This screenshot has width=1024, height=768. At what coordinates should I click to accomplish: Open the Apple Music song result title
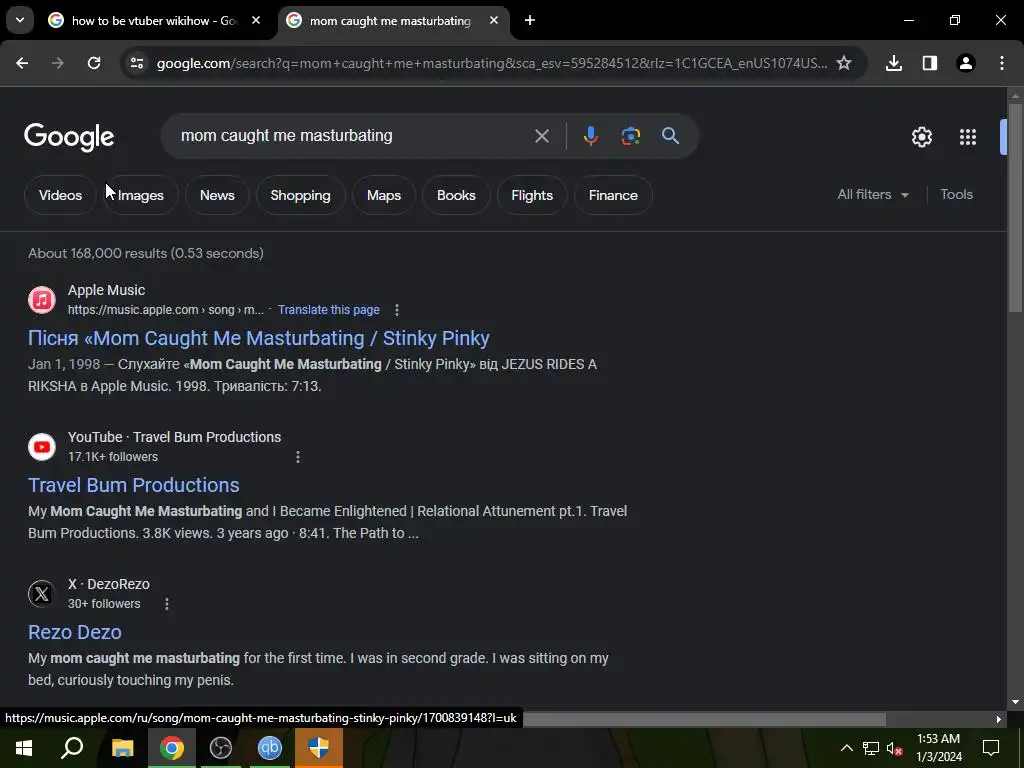click(x=259, y=338)
